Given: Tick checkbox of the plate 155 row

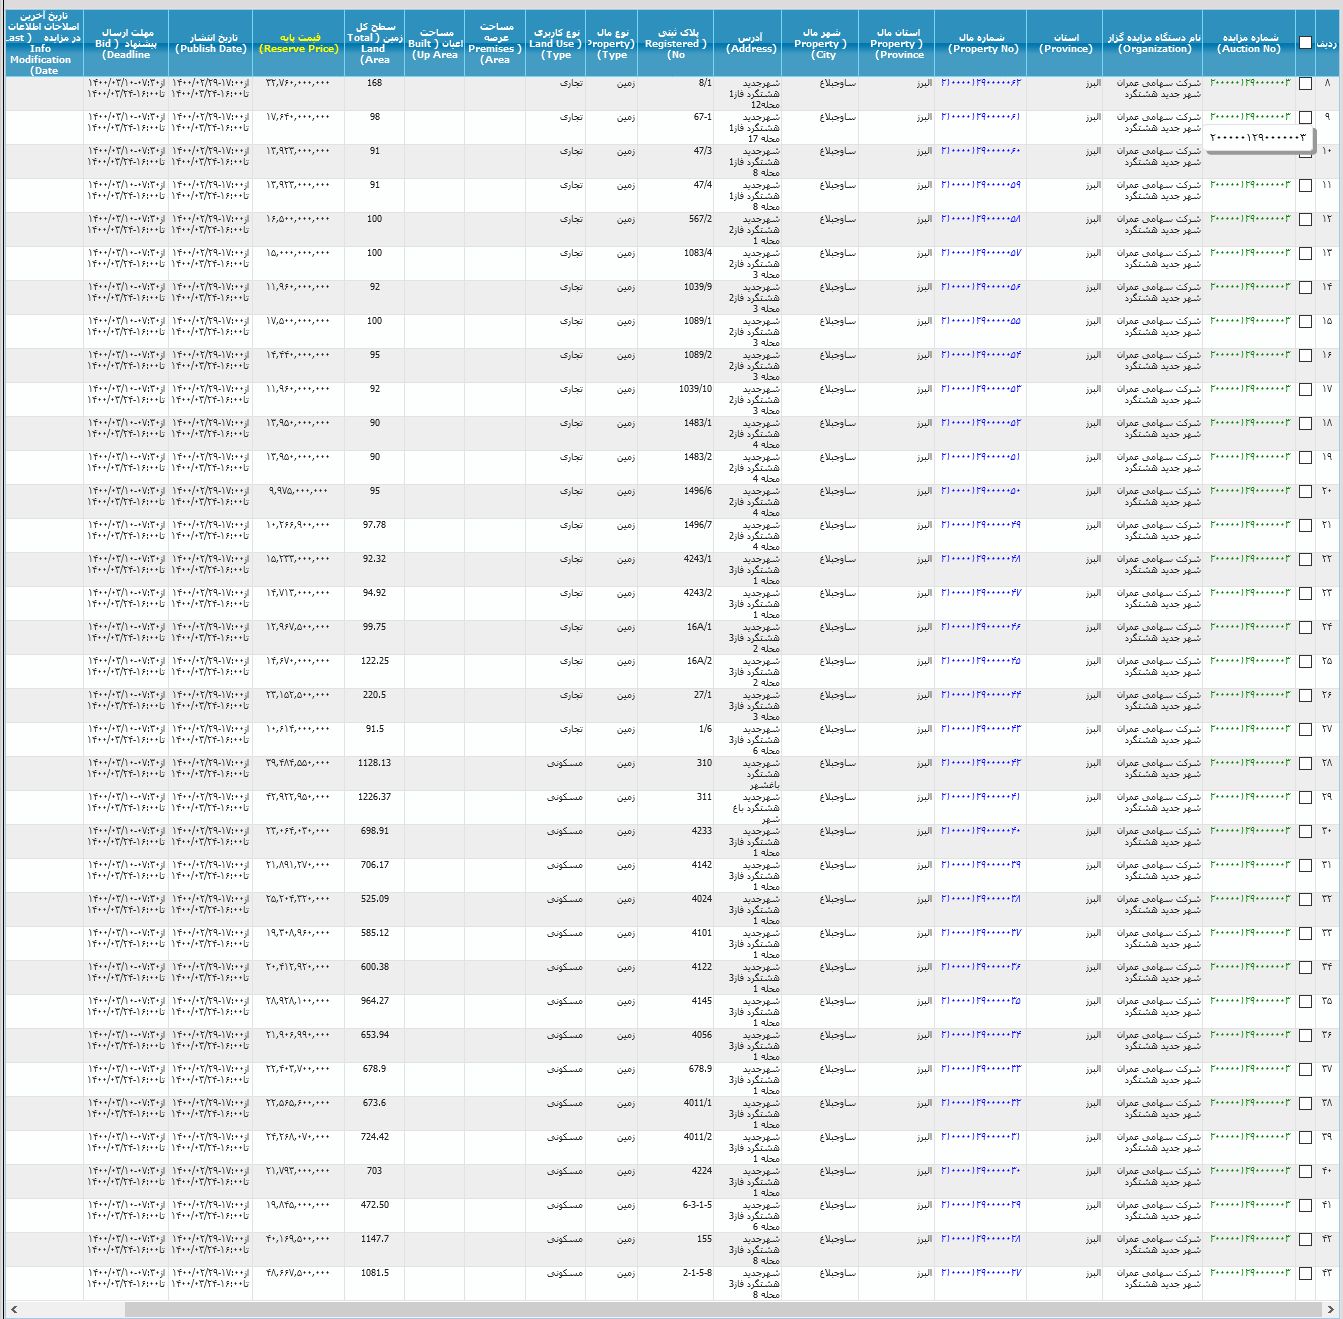Looking at the screenshot, I should click(x=1305, y=1240).
